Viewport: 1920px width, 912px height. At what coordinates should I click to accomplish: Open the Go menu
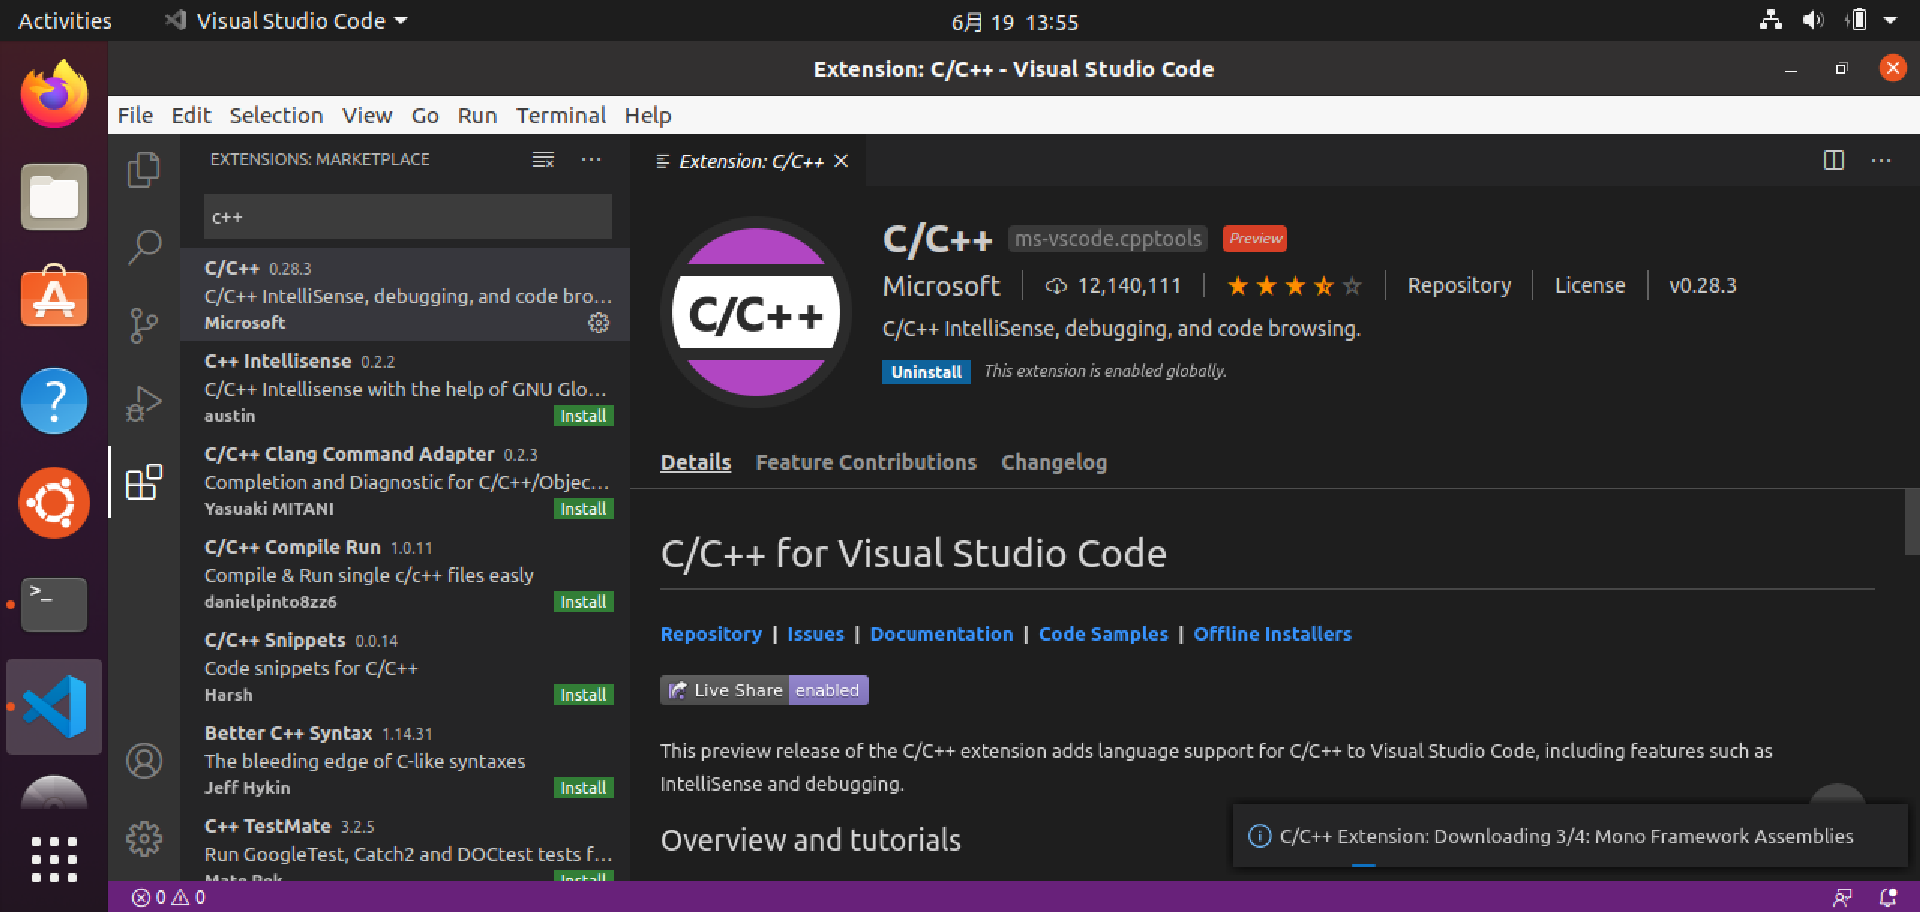(425, 115)
